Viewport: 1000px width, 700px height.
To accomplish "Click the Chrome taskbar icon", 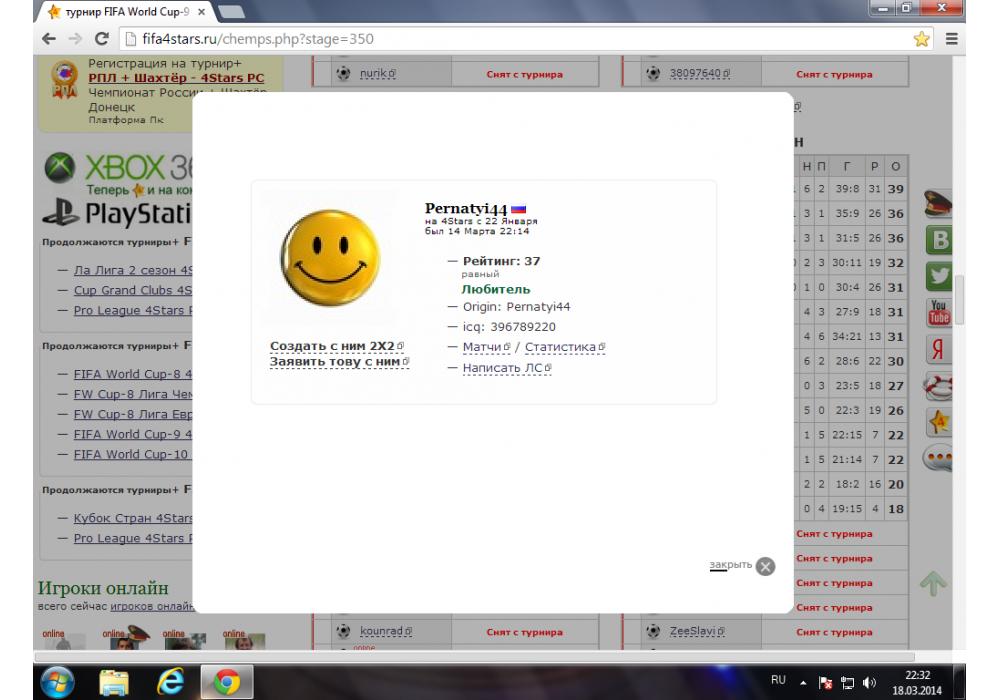I will coord(226,682).
